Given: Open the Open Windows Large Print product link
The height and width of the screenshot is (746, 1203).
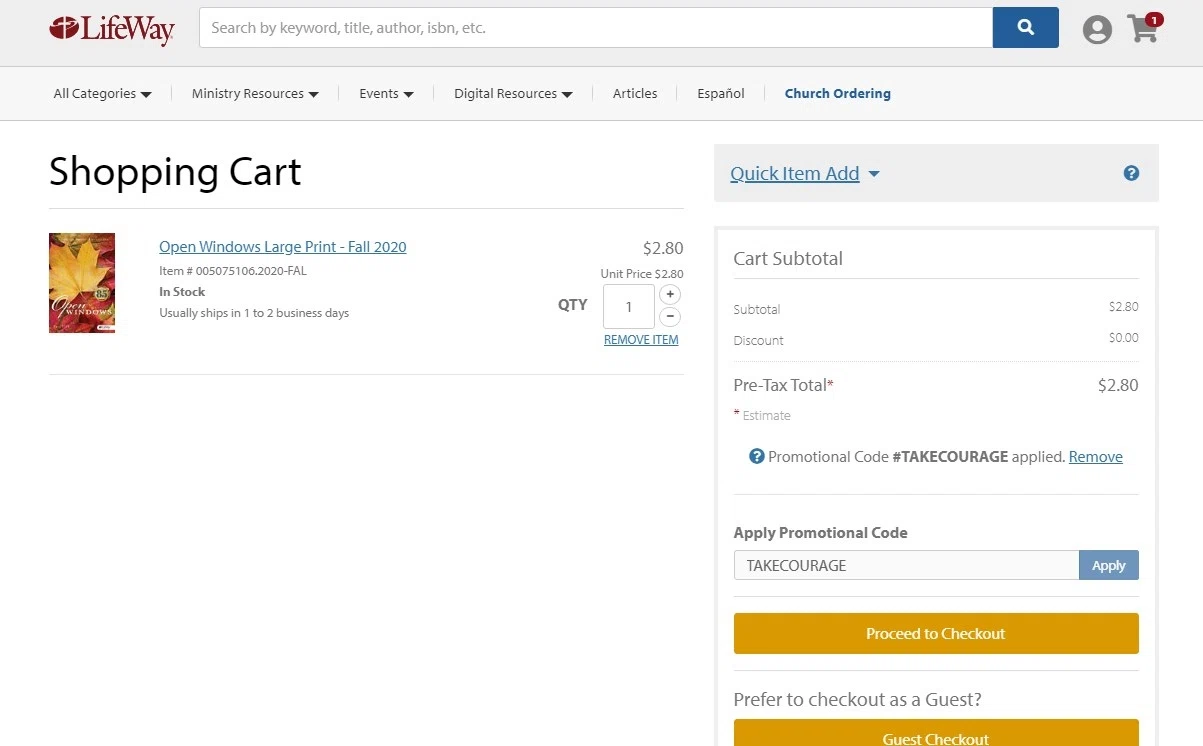Looking at the screenshot, I should (283, 247).
